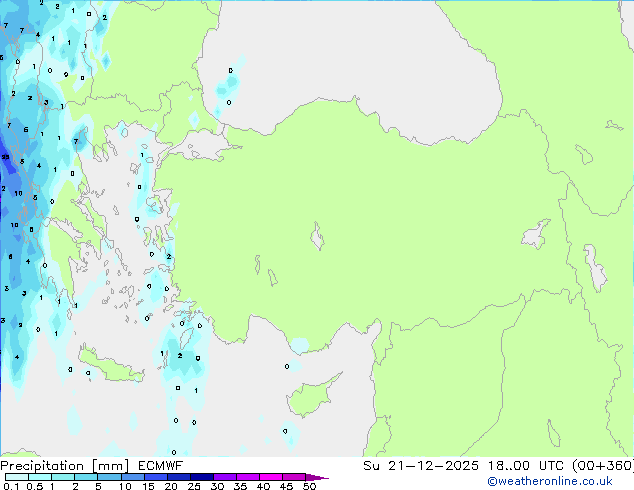This screenshot has width=634, height=490.
Task: Select the 30–35 mm purple legend swatch
Action: tap(224, 477)
